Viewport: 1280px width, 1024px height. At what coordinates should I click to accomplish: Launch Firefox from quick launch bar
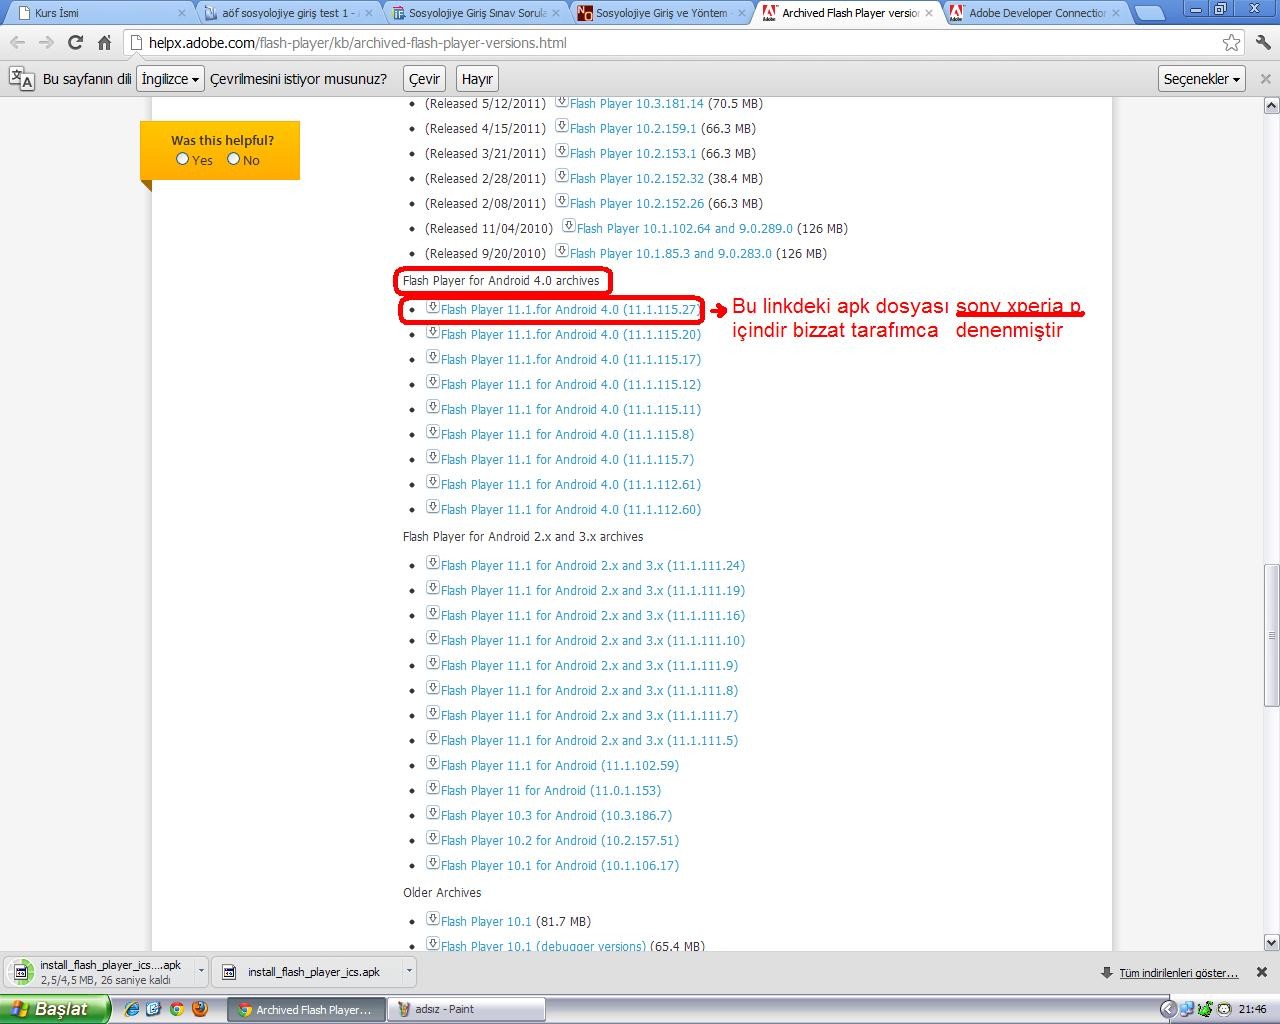click(x=199, y=1009)
